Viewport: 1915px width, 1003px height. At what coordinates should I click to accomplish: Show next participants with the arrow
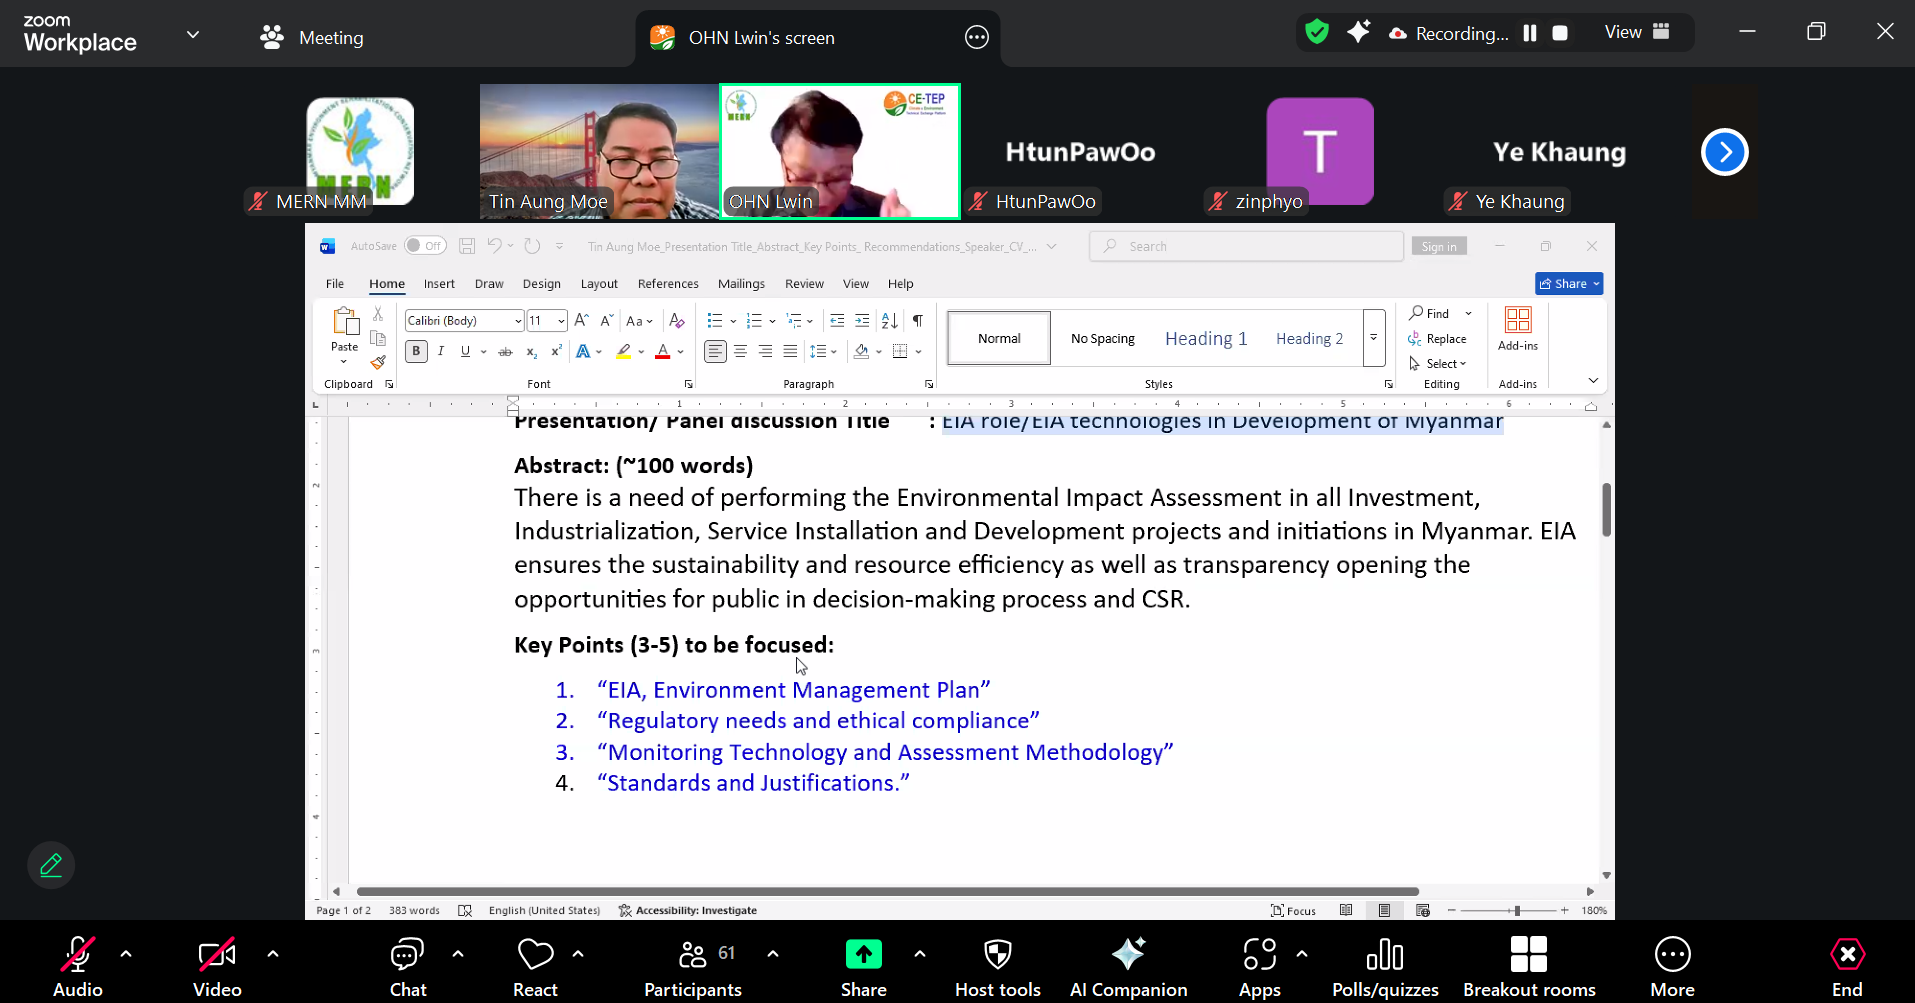click(1724, 152)
